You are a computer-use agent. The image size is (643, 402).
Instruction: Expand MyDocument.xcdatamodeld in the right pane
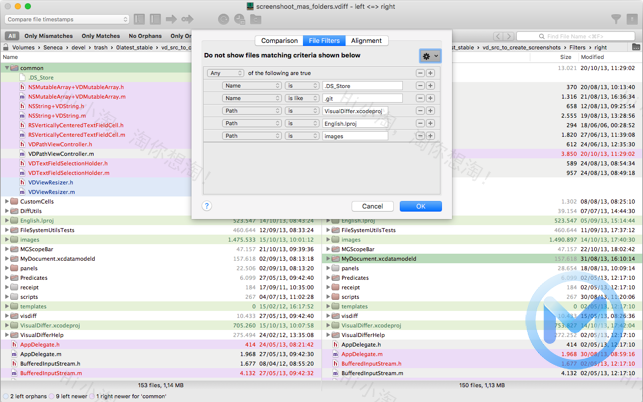328,259
